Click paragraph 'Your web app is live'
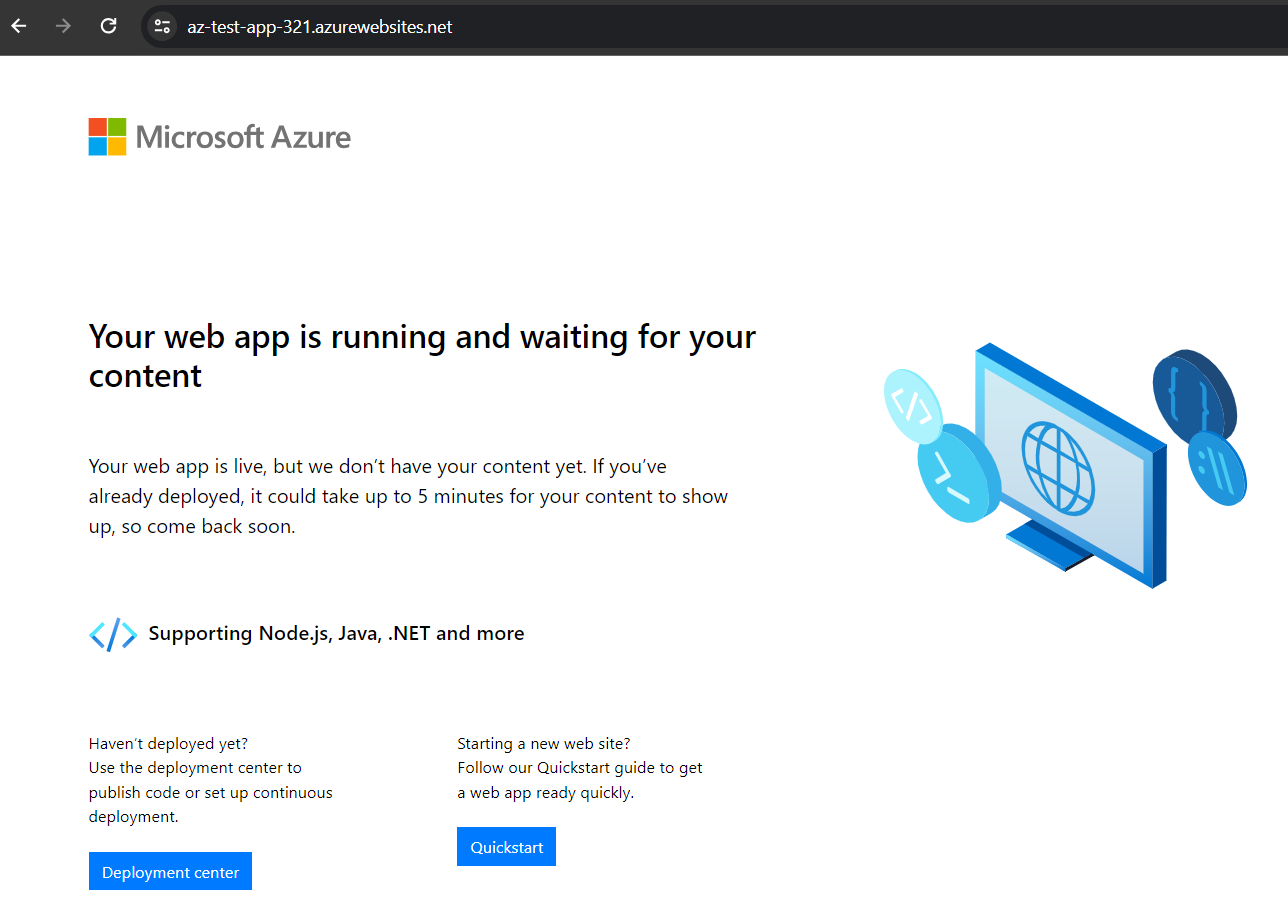This screenshot has height=902, width=1288. click(x=408, y=496)
